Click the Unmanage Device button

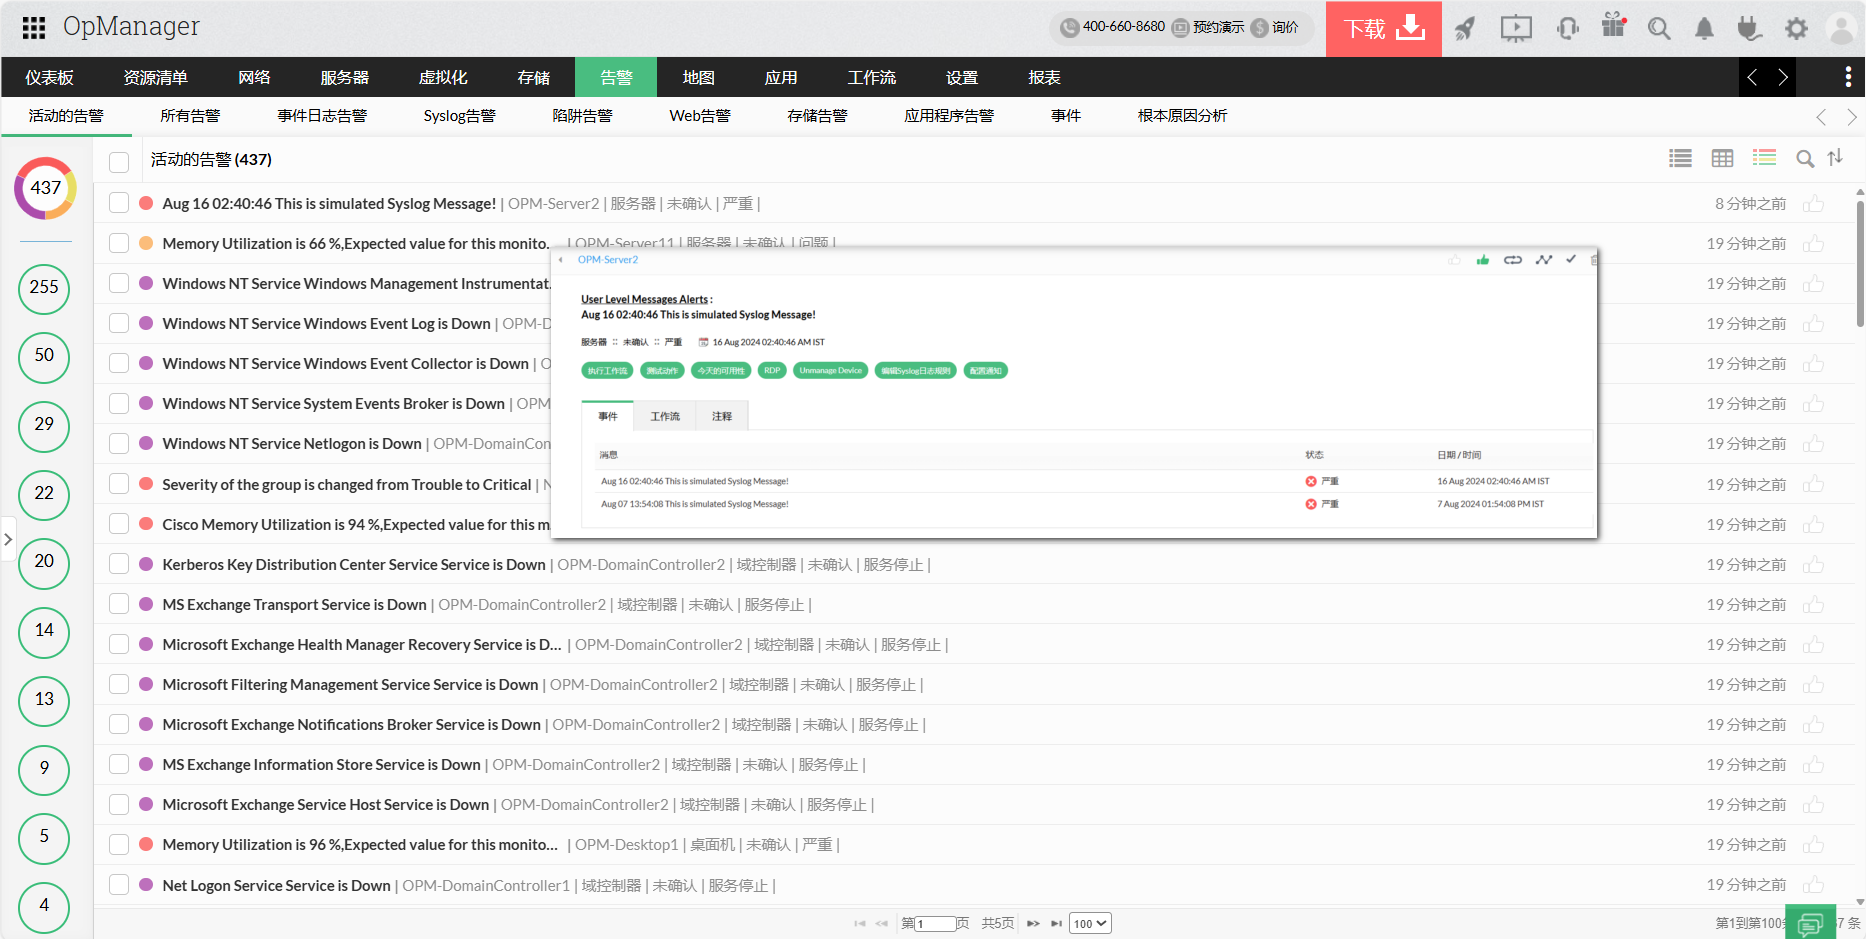coord(830,371)
